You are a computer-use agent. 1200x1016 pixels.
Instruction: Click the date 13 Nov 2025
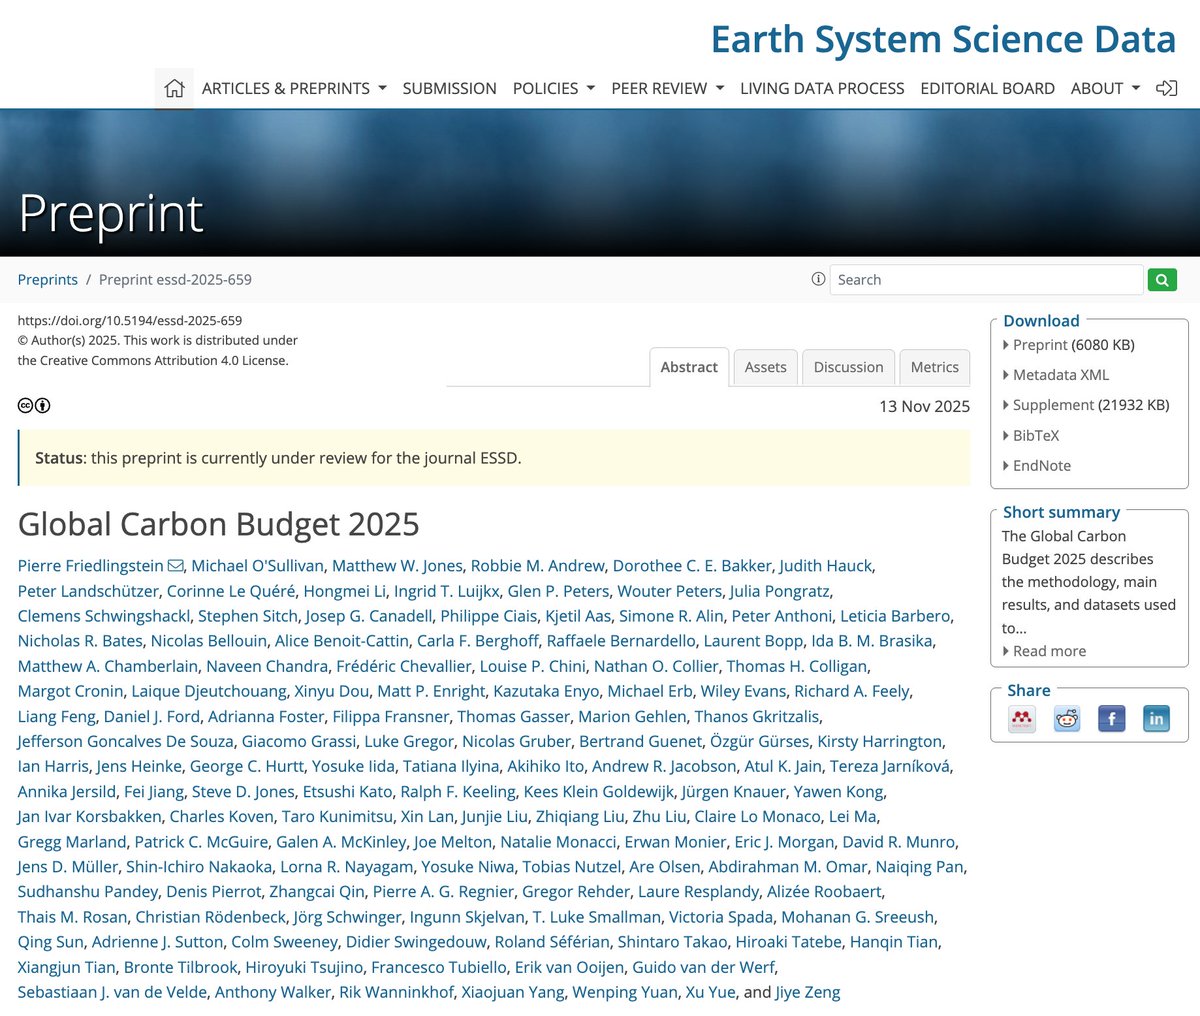point(924,406)
